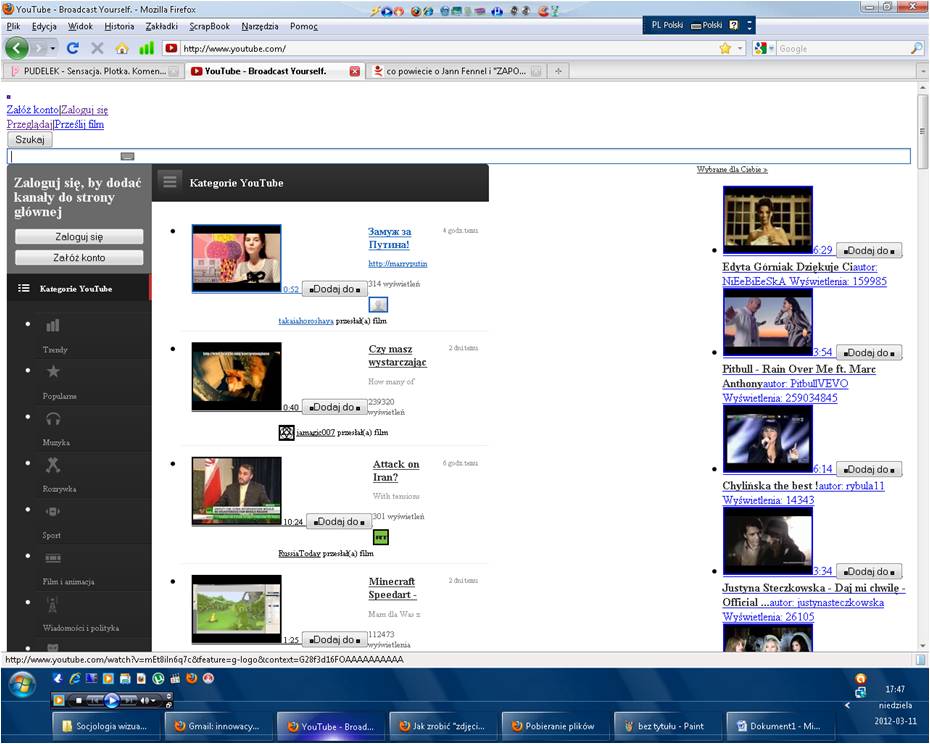The height and width of the screenshot is (744, 930).
Task: Click the Sport category icon
Action: coord(53,511)
